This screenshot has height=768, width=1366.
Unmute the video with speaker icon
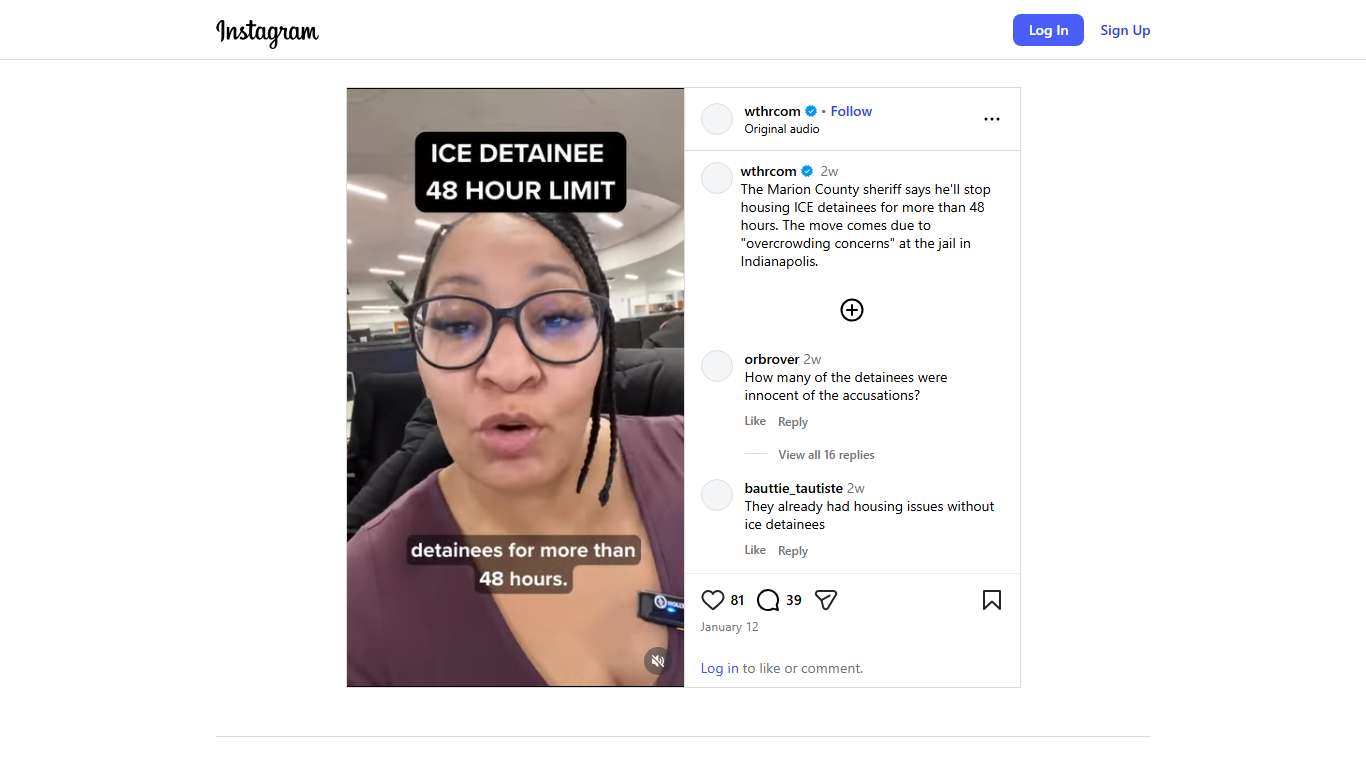coord(658,661)
